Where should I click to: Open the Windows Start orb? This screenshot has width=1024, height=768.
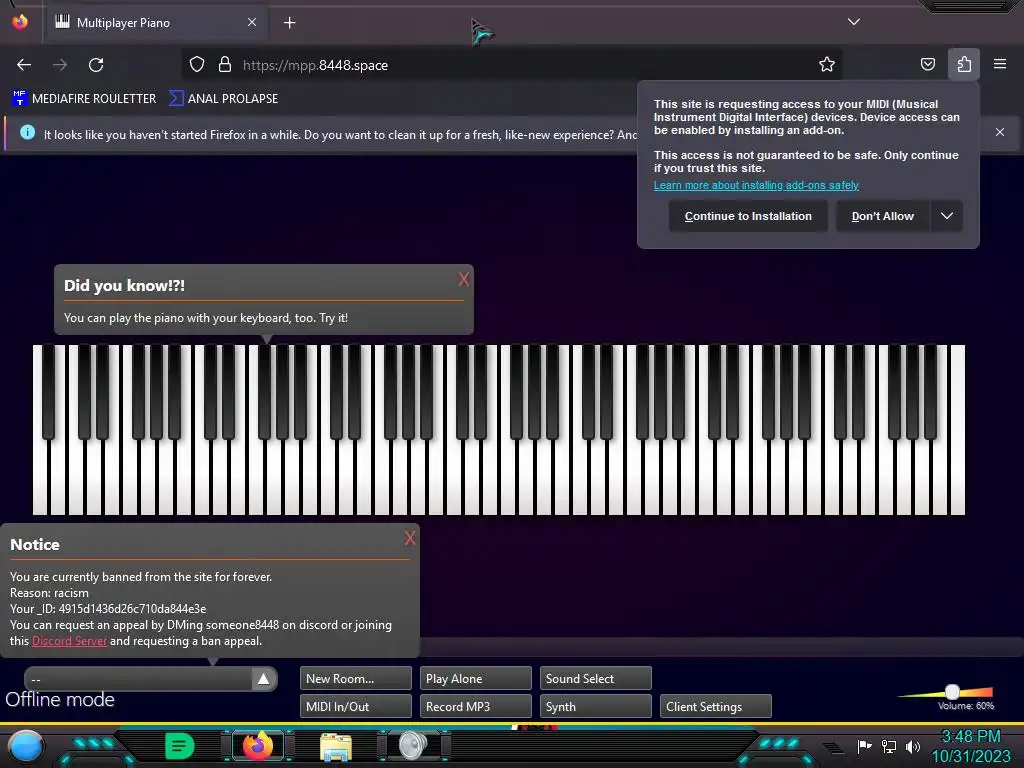point(26,746)
